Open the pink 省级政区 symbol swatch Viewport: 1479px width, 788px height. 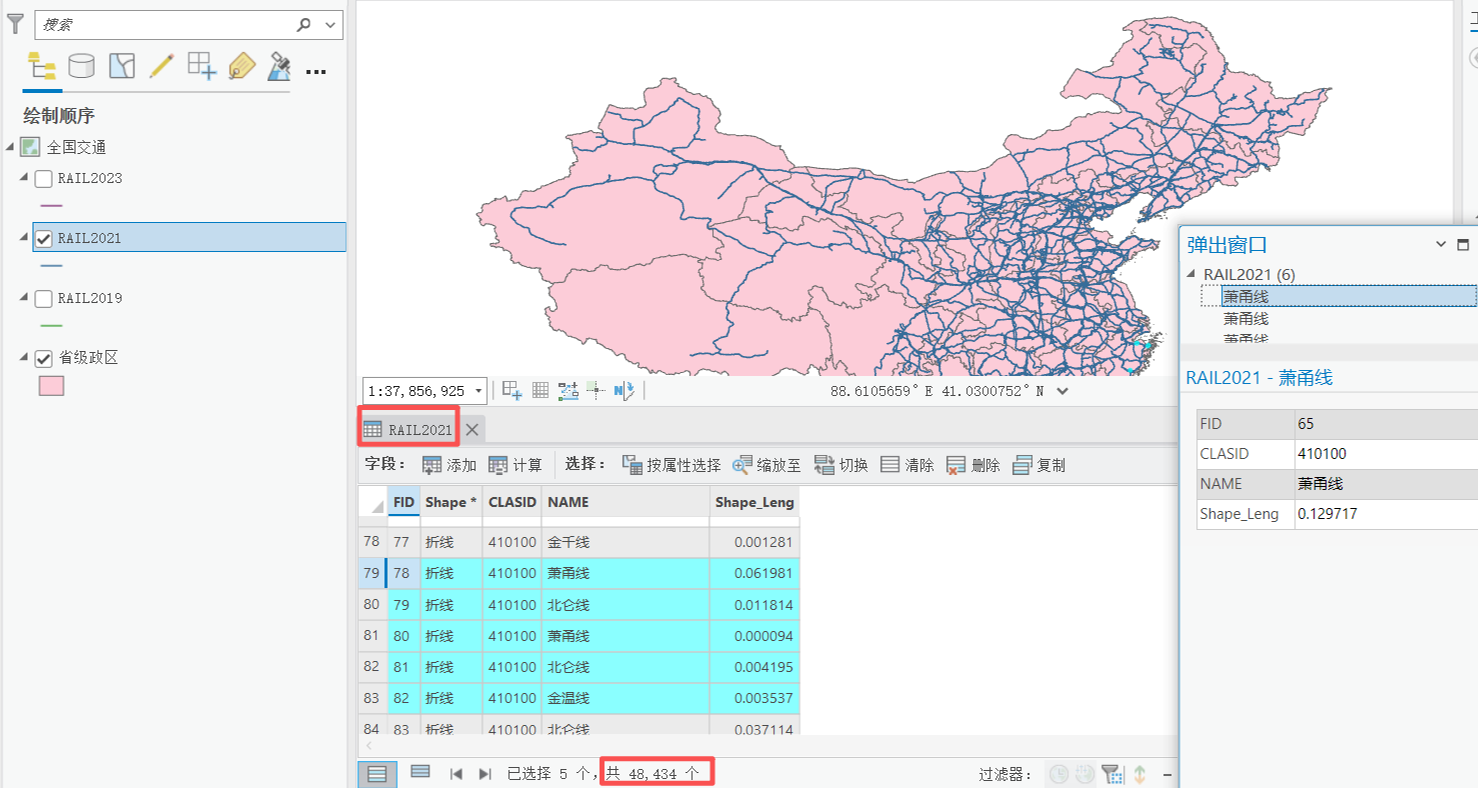(x=51, y=386)
